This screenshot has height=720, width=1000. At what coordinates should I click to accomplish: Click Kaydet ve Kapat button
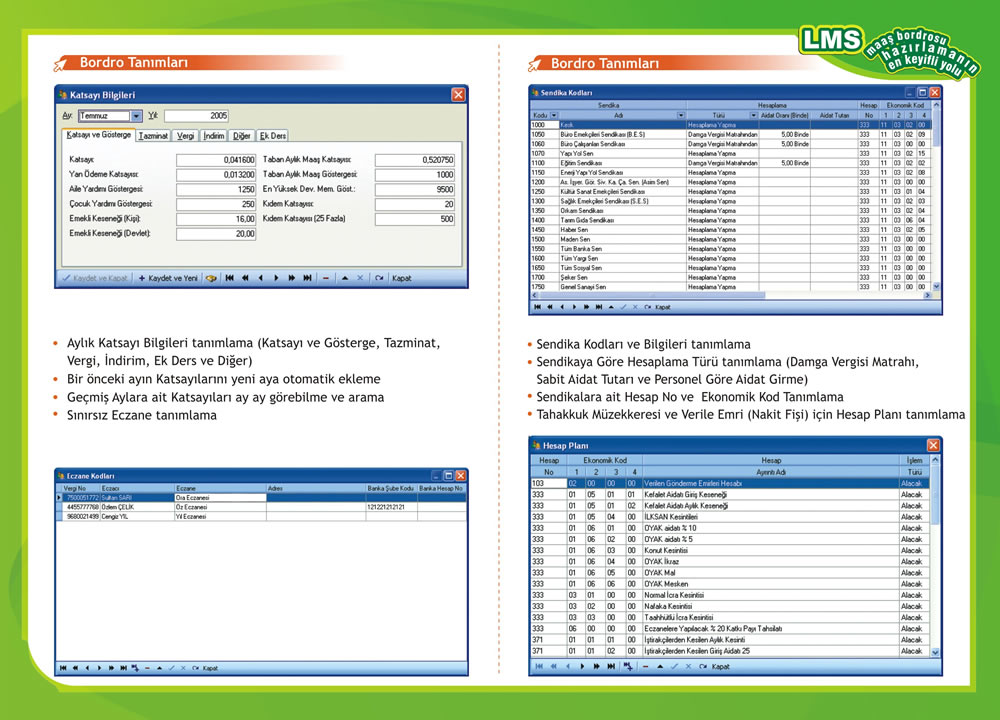click(96, 278)
